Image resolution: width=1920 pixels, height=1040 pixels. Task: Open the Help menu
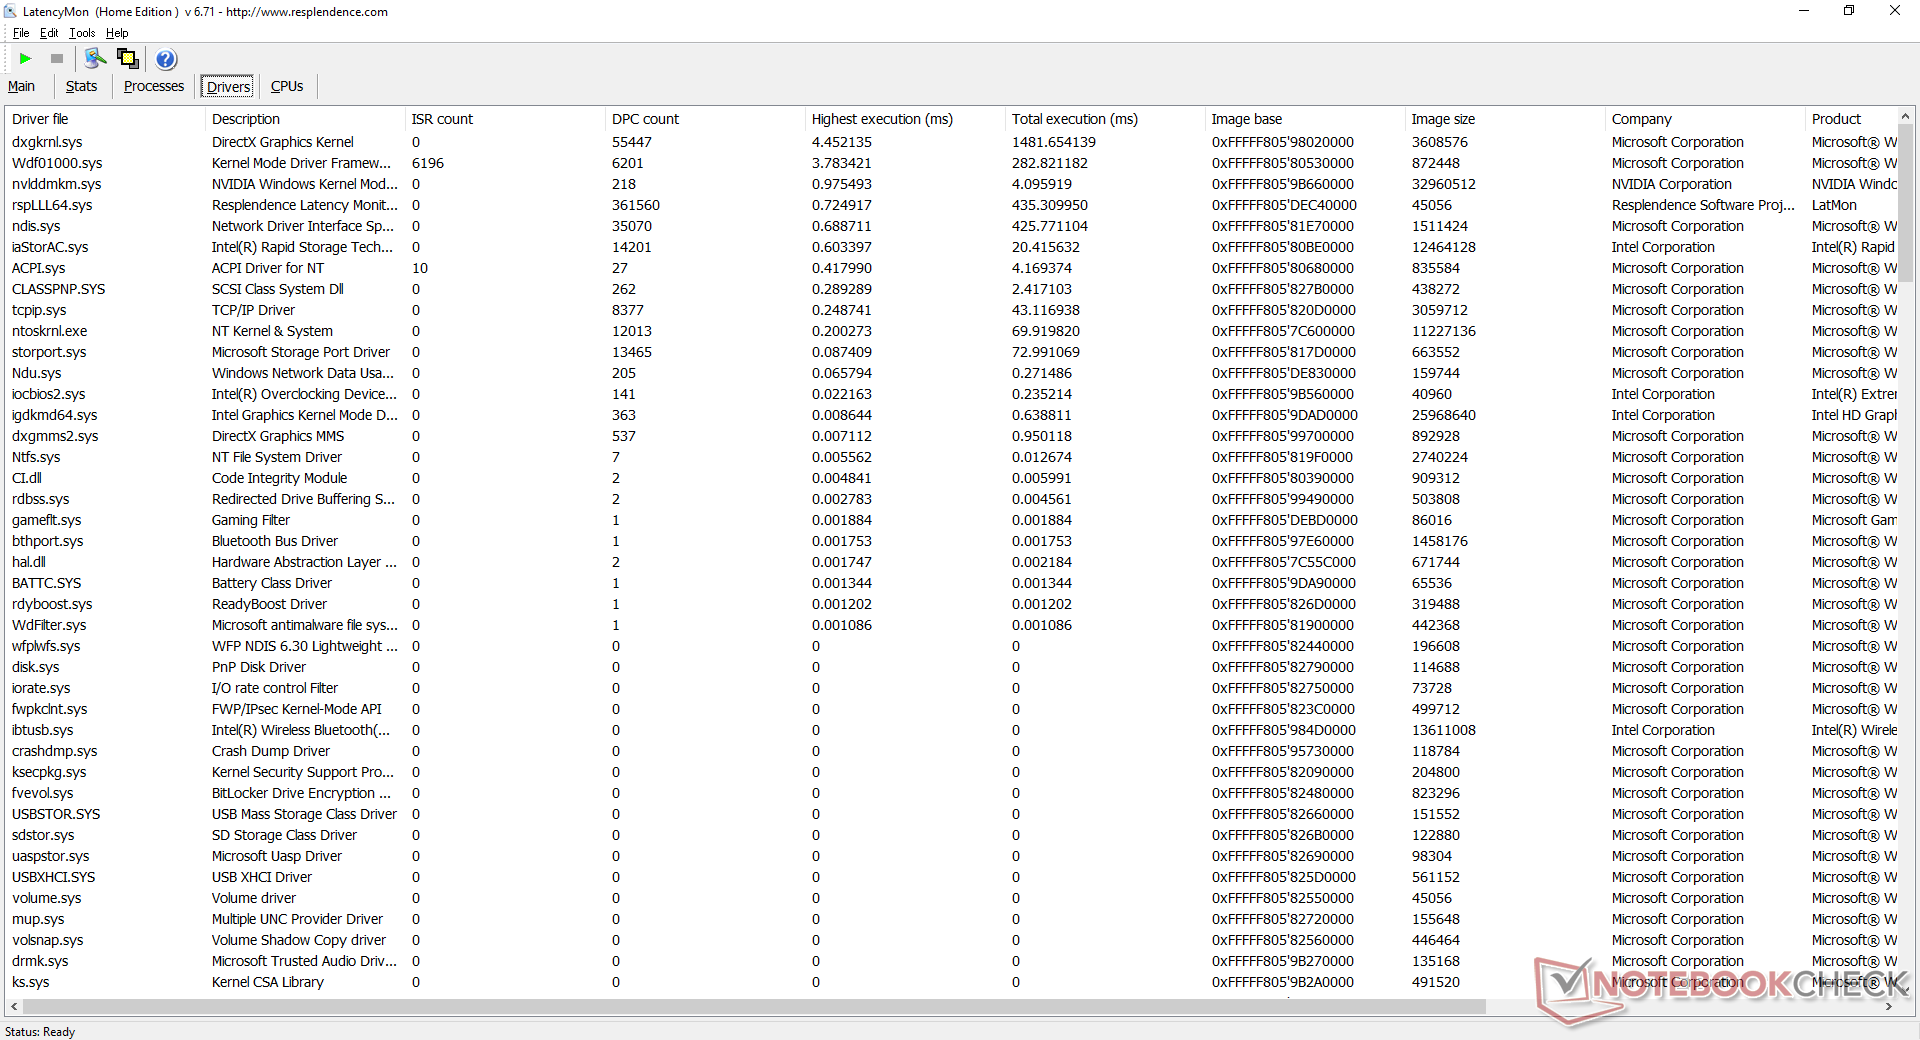pos(117,33)
